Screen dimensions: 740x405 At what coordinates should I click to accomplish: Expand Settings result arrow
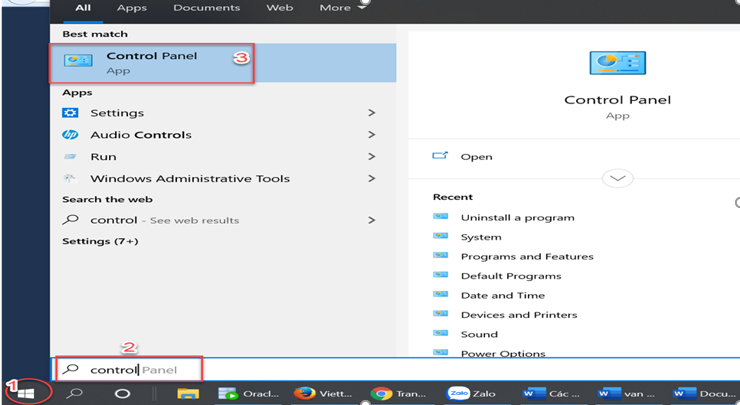coord(372,113)
